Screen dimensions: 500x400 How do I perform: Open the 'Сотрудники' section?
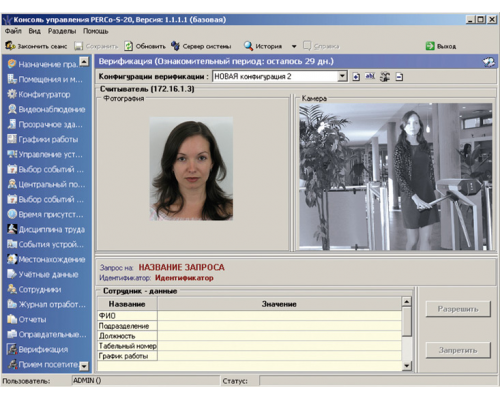click(34, 289)
